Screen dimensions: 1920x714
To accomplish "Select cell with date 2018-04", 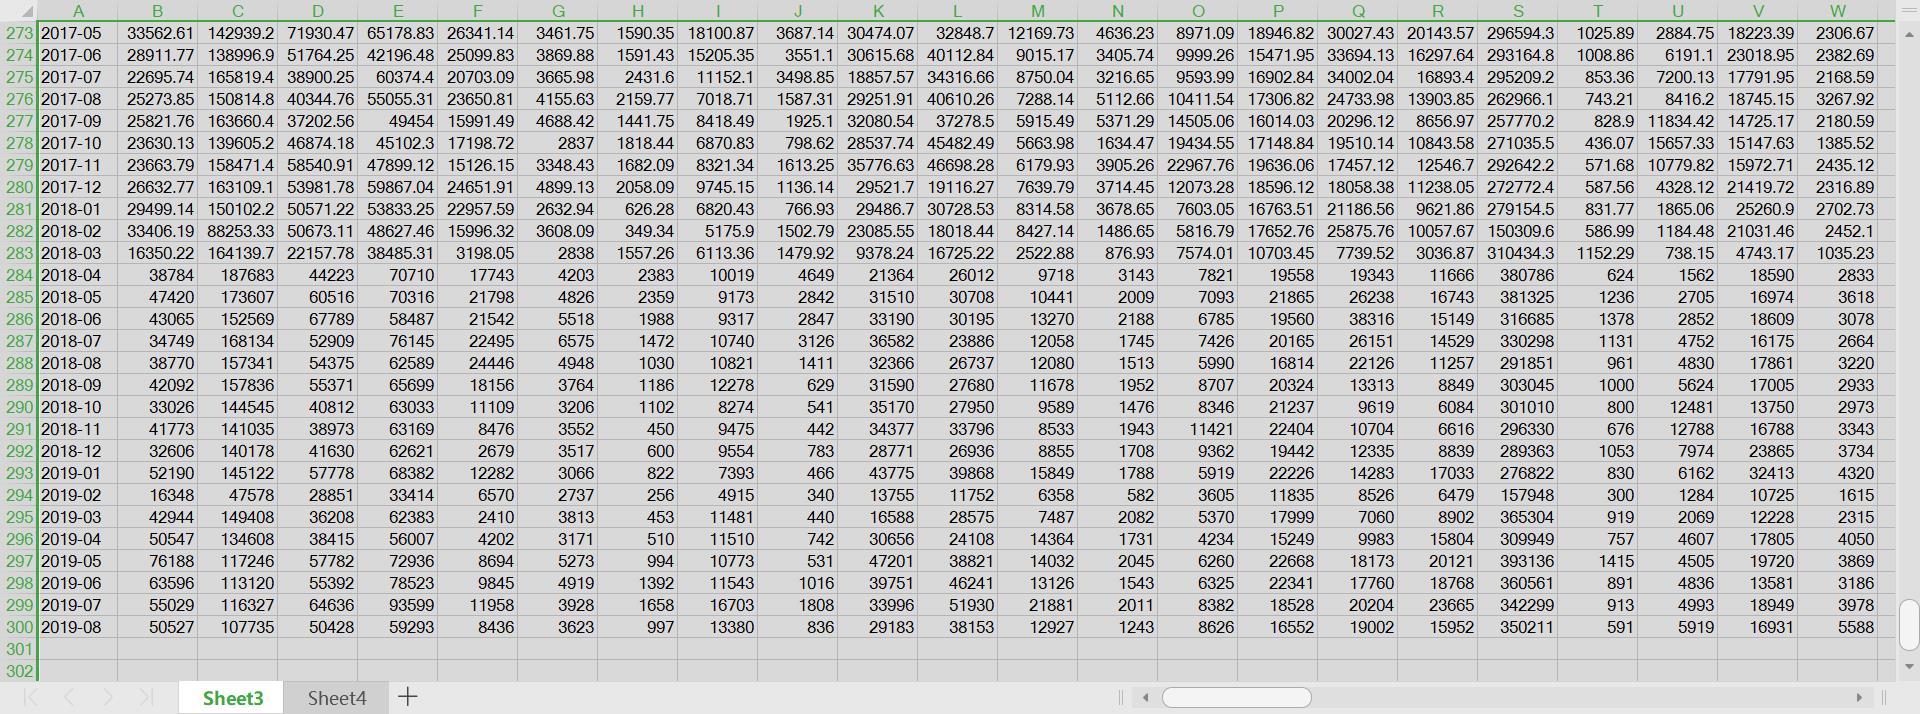I will point(78,275).
